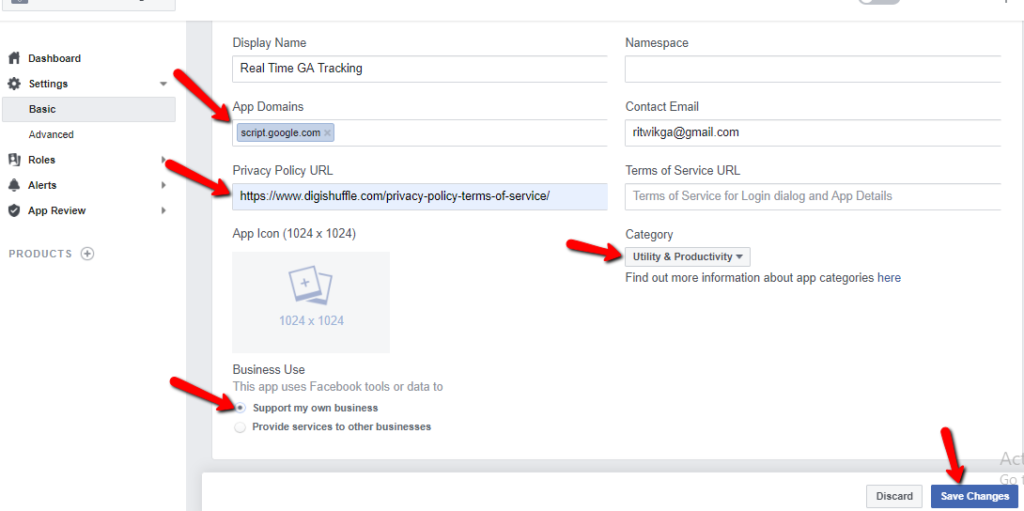This screenshot has height=511, width=1024.
Task: Click the Alerts bell icon
Action: pos(14,185)
